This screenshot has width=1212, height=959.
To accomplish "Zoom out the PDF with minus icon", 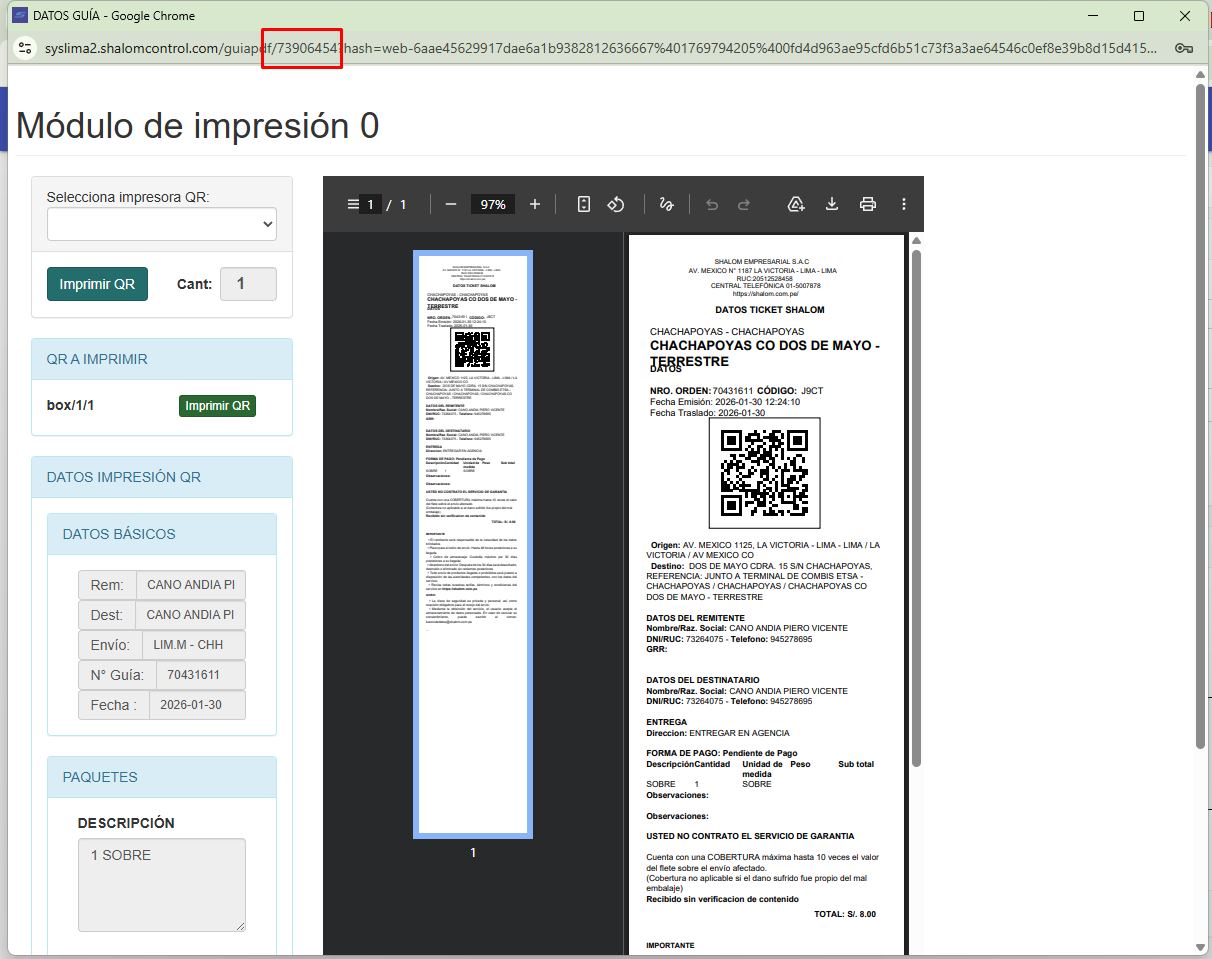I will click(x=451, y=204).
